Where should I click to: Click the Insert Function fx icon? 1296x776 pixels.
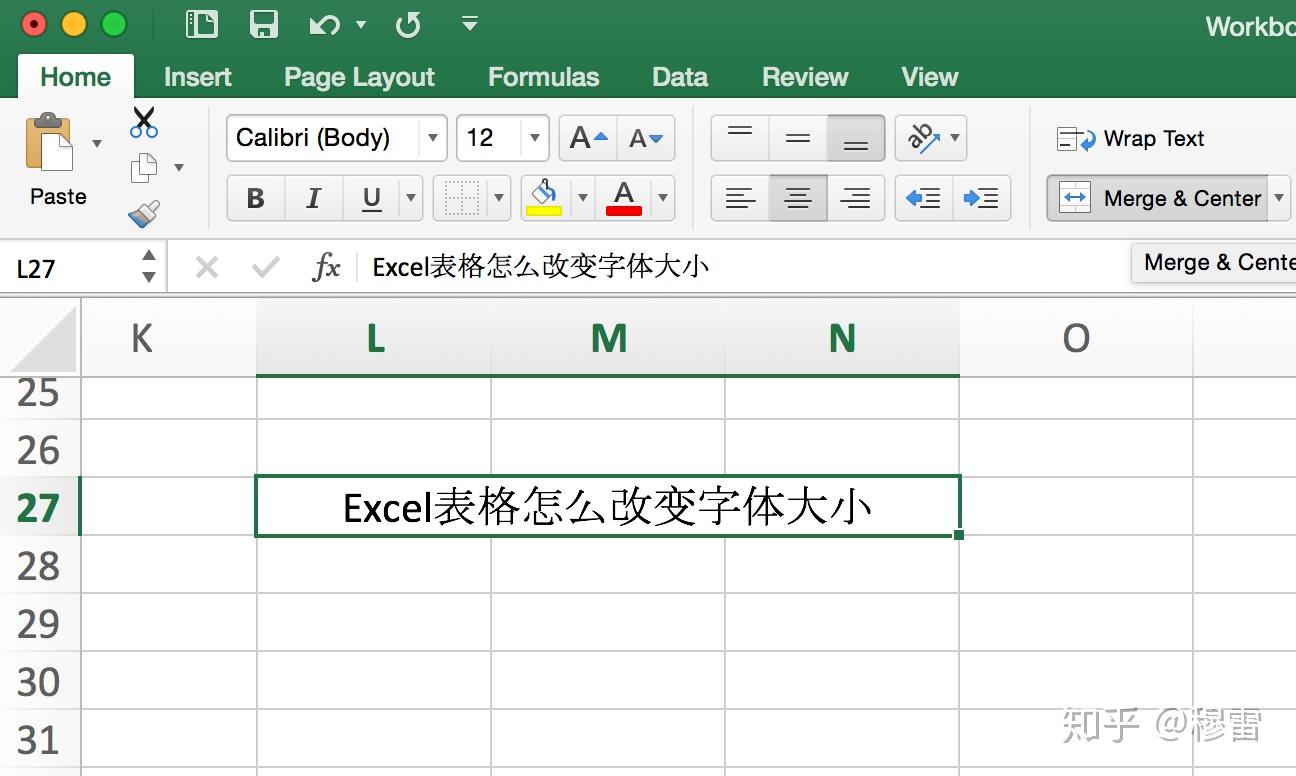326,266
